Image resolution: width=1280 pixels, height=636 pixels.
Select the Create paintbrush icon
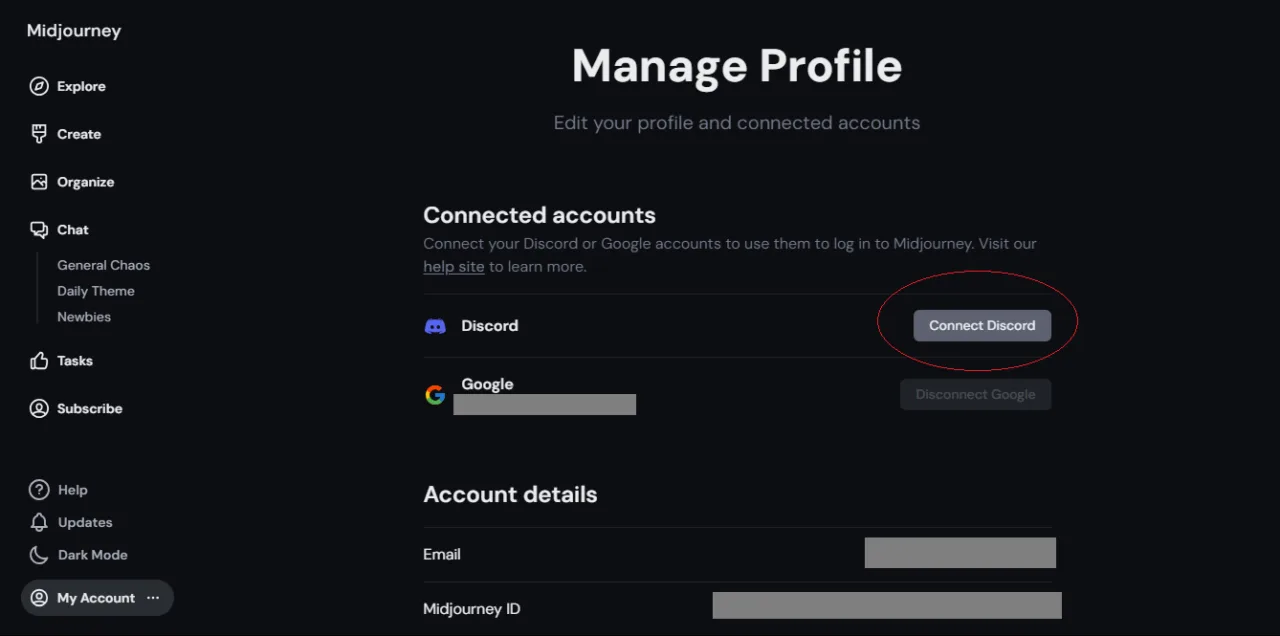tap(39, 134)
